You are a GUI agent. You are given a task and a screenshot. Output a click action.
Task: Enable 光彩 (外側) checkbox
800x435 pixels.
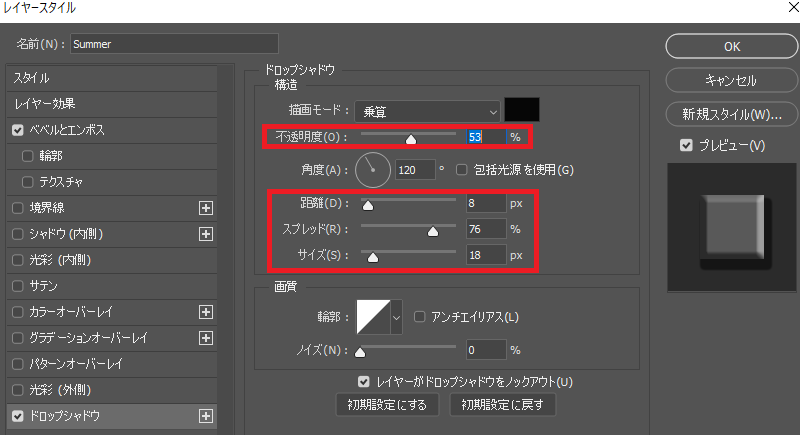[18, 390]
